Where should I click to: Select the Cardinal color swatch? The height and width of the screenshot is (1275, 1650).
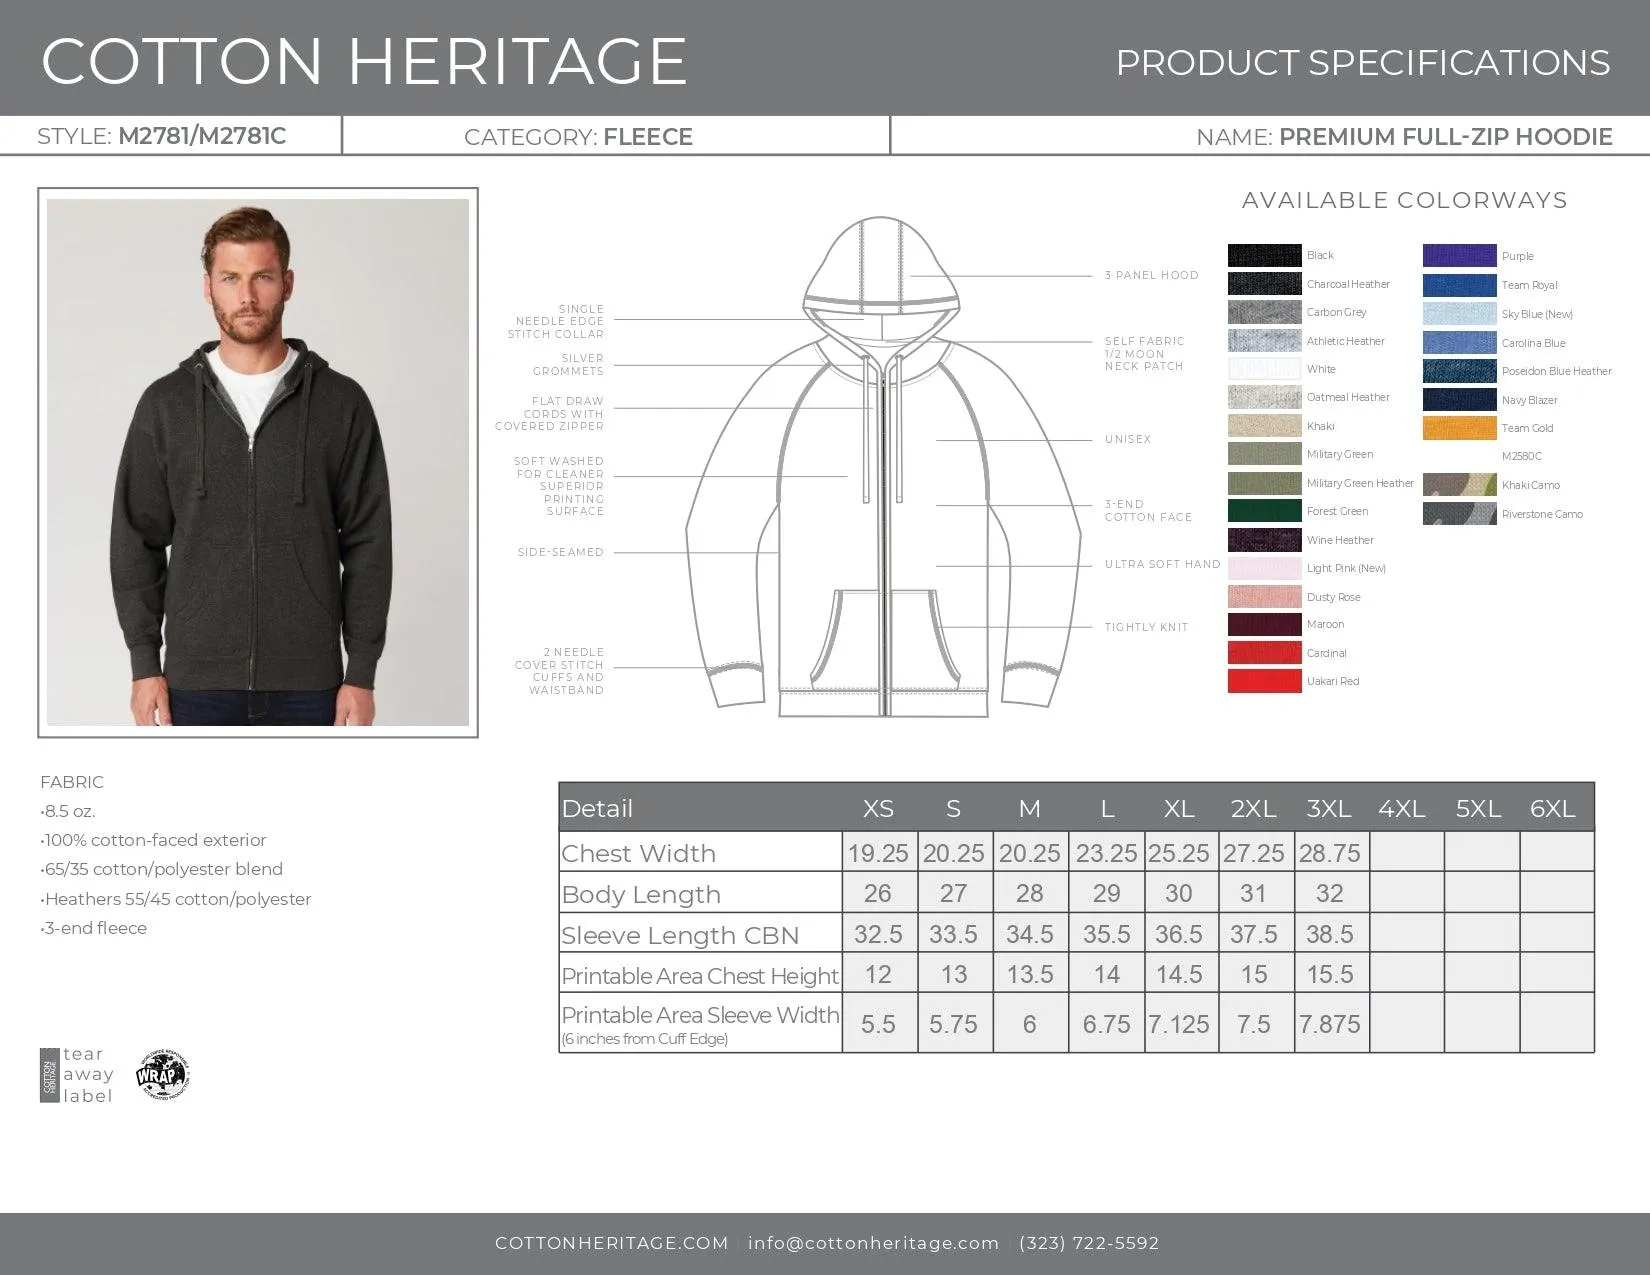click(x=1264, y=653)
